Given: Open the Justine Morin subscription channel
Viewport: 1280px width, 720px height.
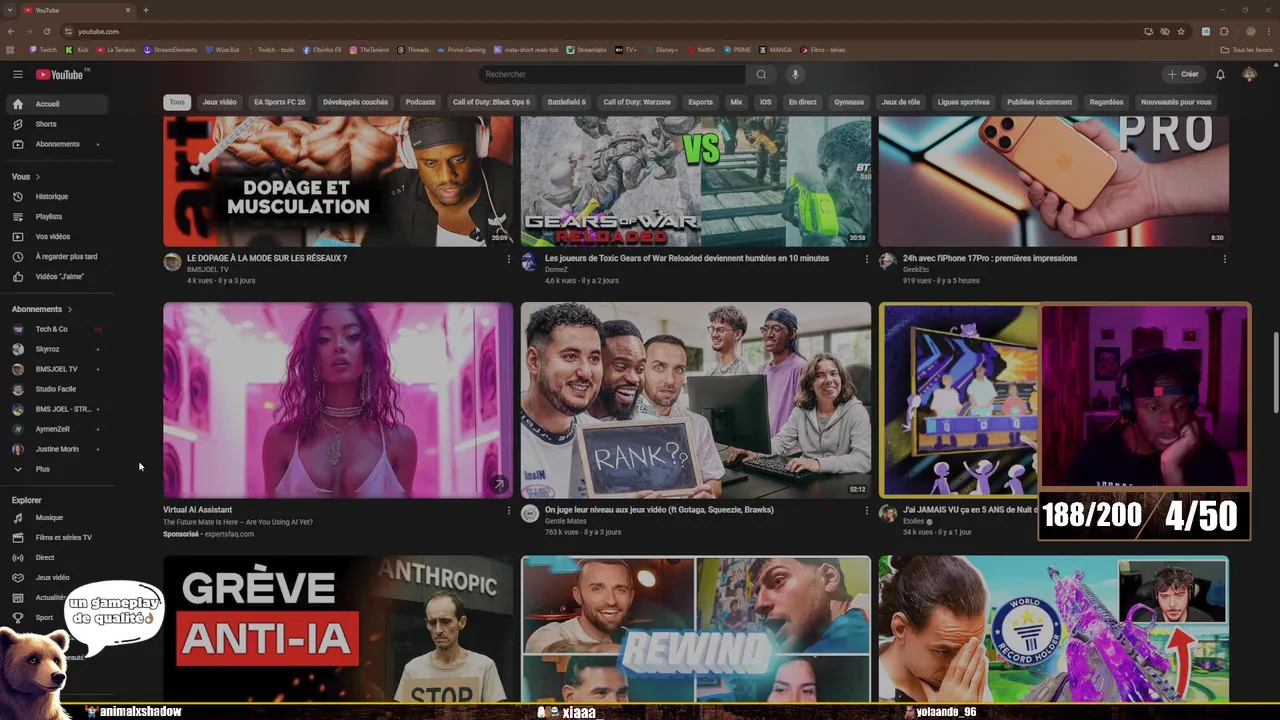Looking at the screenshot, I should tap(56, 449).
